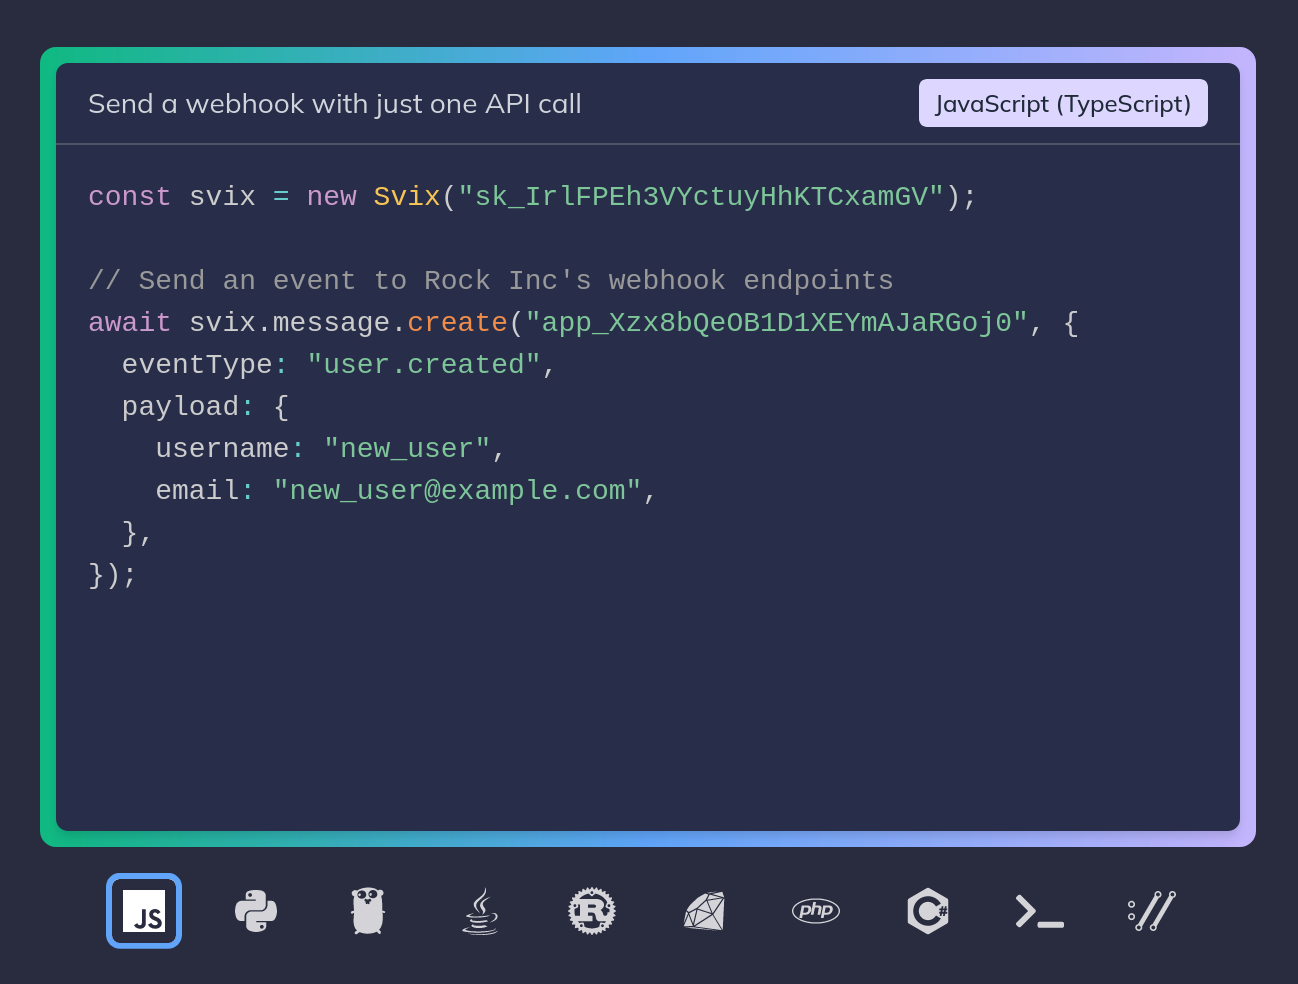Choose the cURL slashes icon

pos(1152,911)
